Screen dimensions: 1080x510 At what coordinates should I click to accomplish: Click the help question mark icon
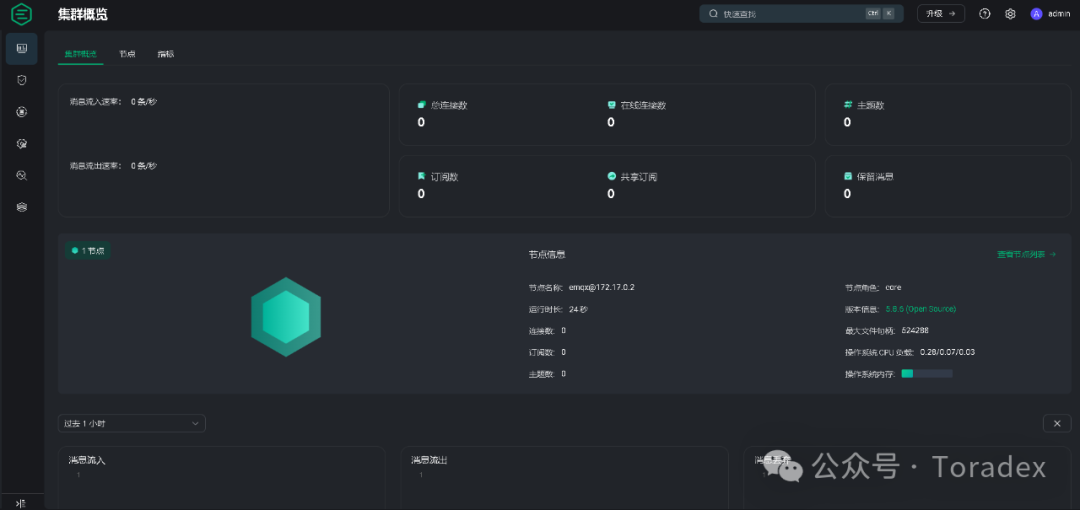tap(985, 14)
